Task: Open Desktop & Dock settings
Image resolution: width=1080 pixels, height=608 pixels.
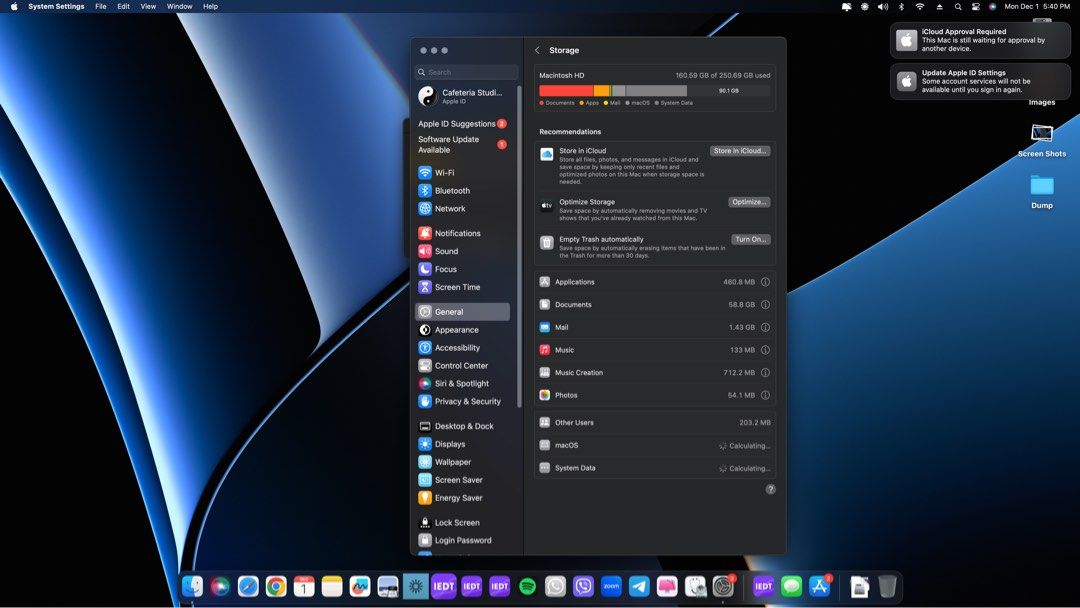Action: pos(463,426)
